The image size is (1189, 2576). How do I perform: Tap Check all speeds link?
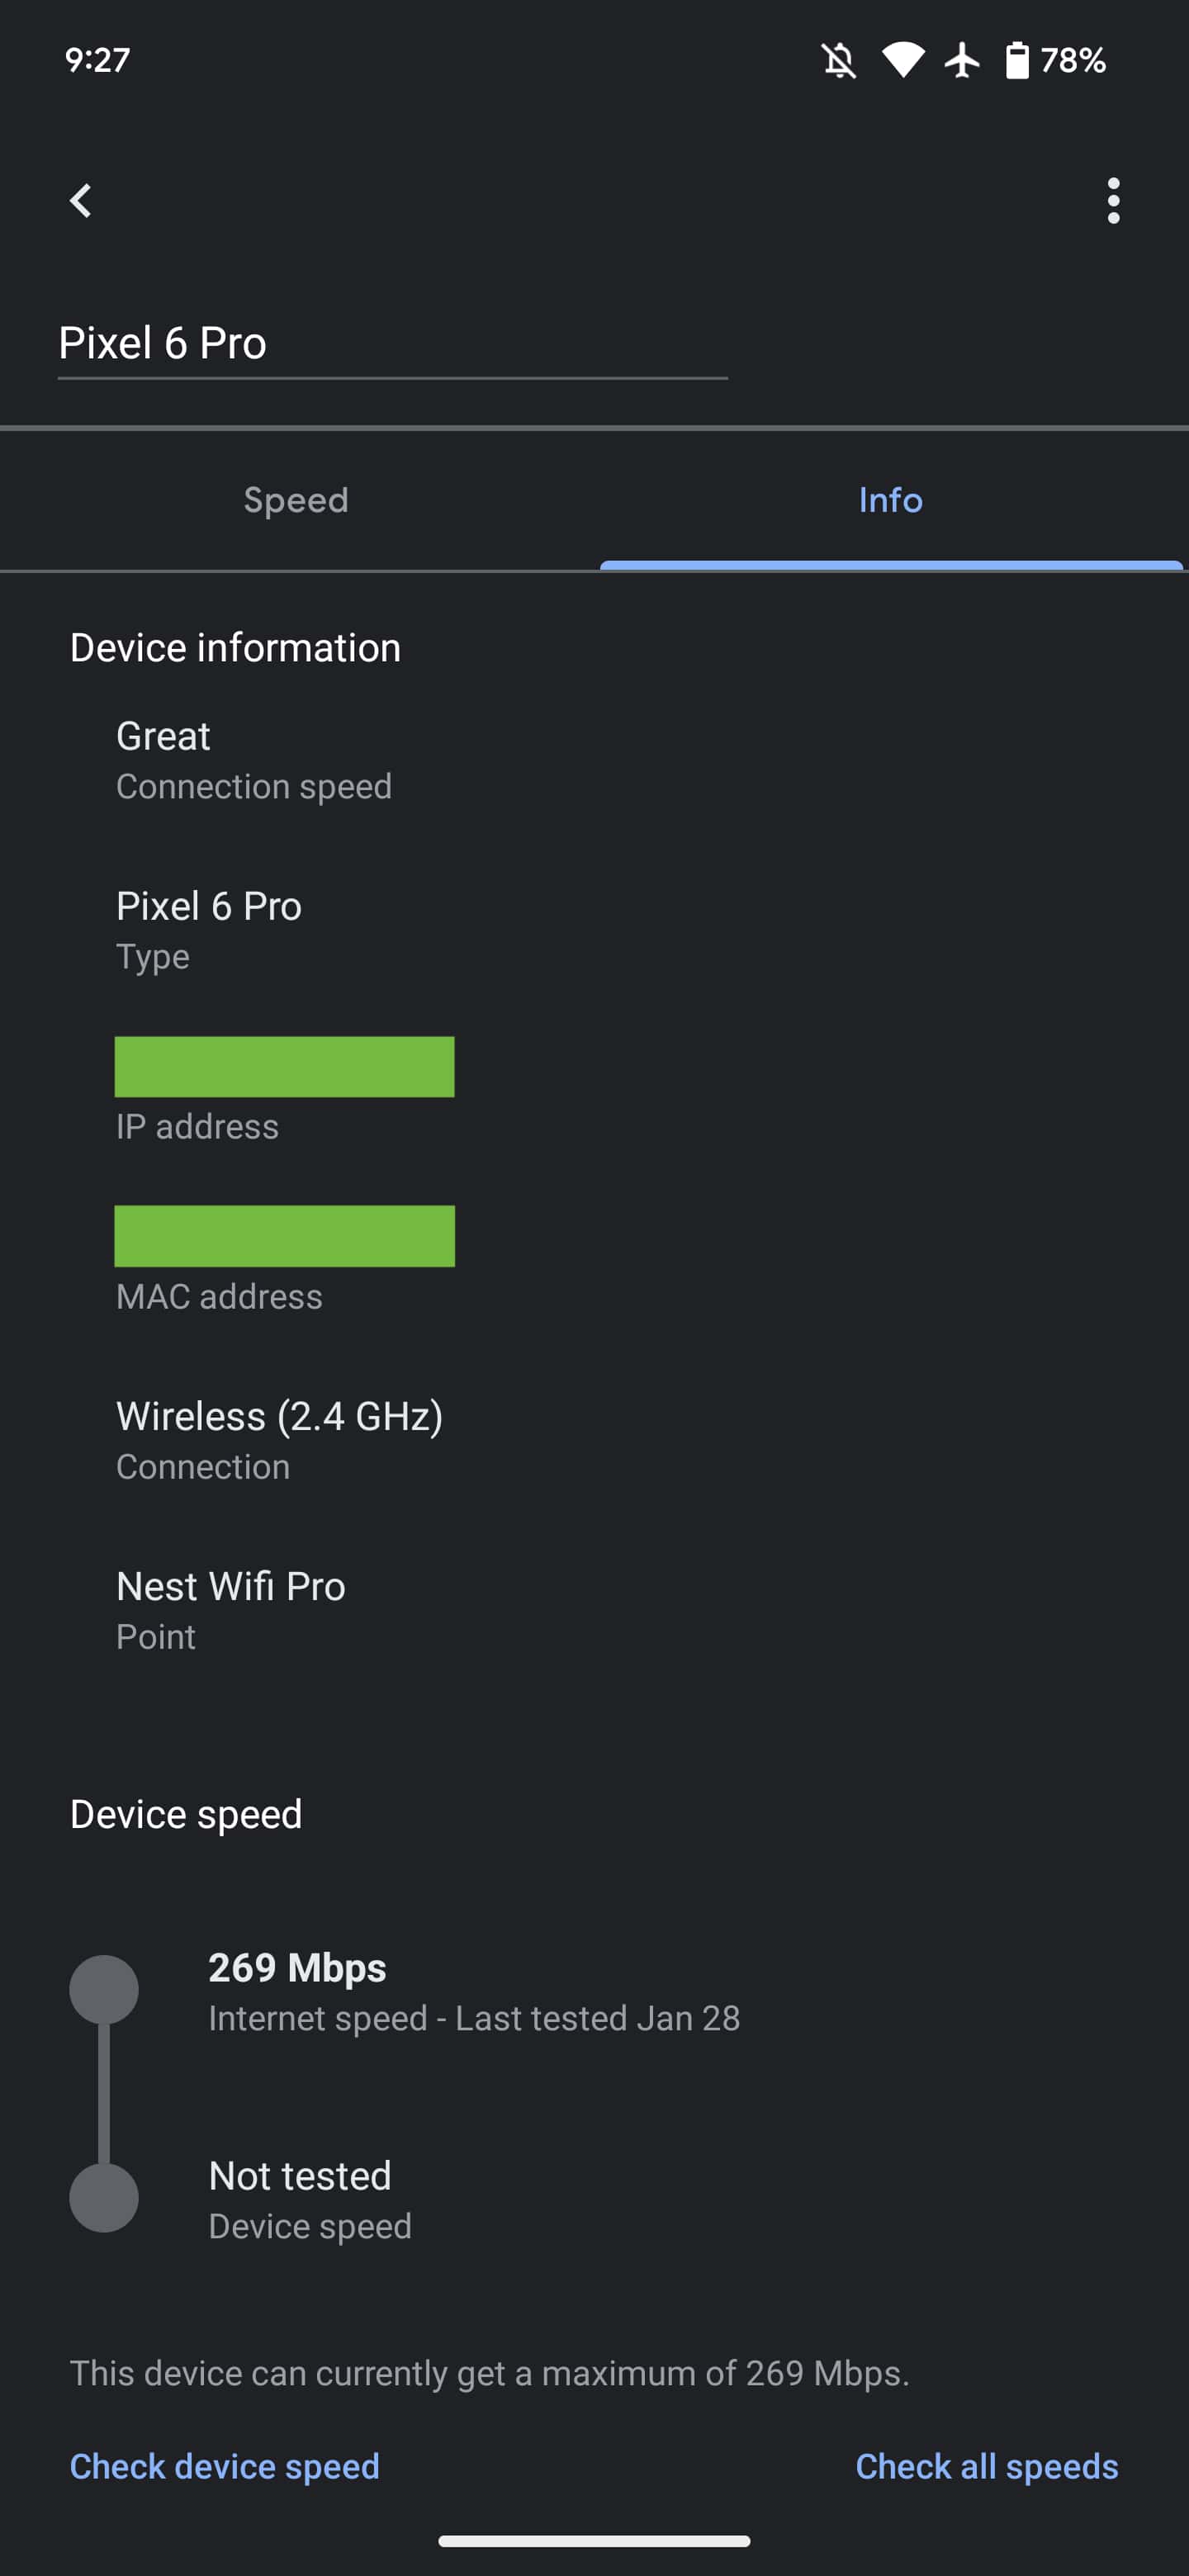986,2466
